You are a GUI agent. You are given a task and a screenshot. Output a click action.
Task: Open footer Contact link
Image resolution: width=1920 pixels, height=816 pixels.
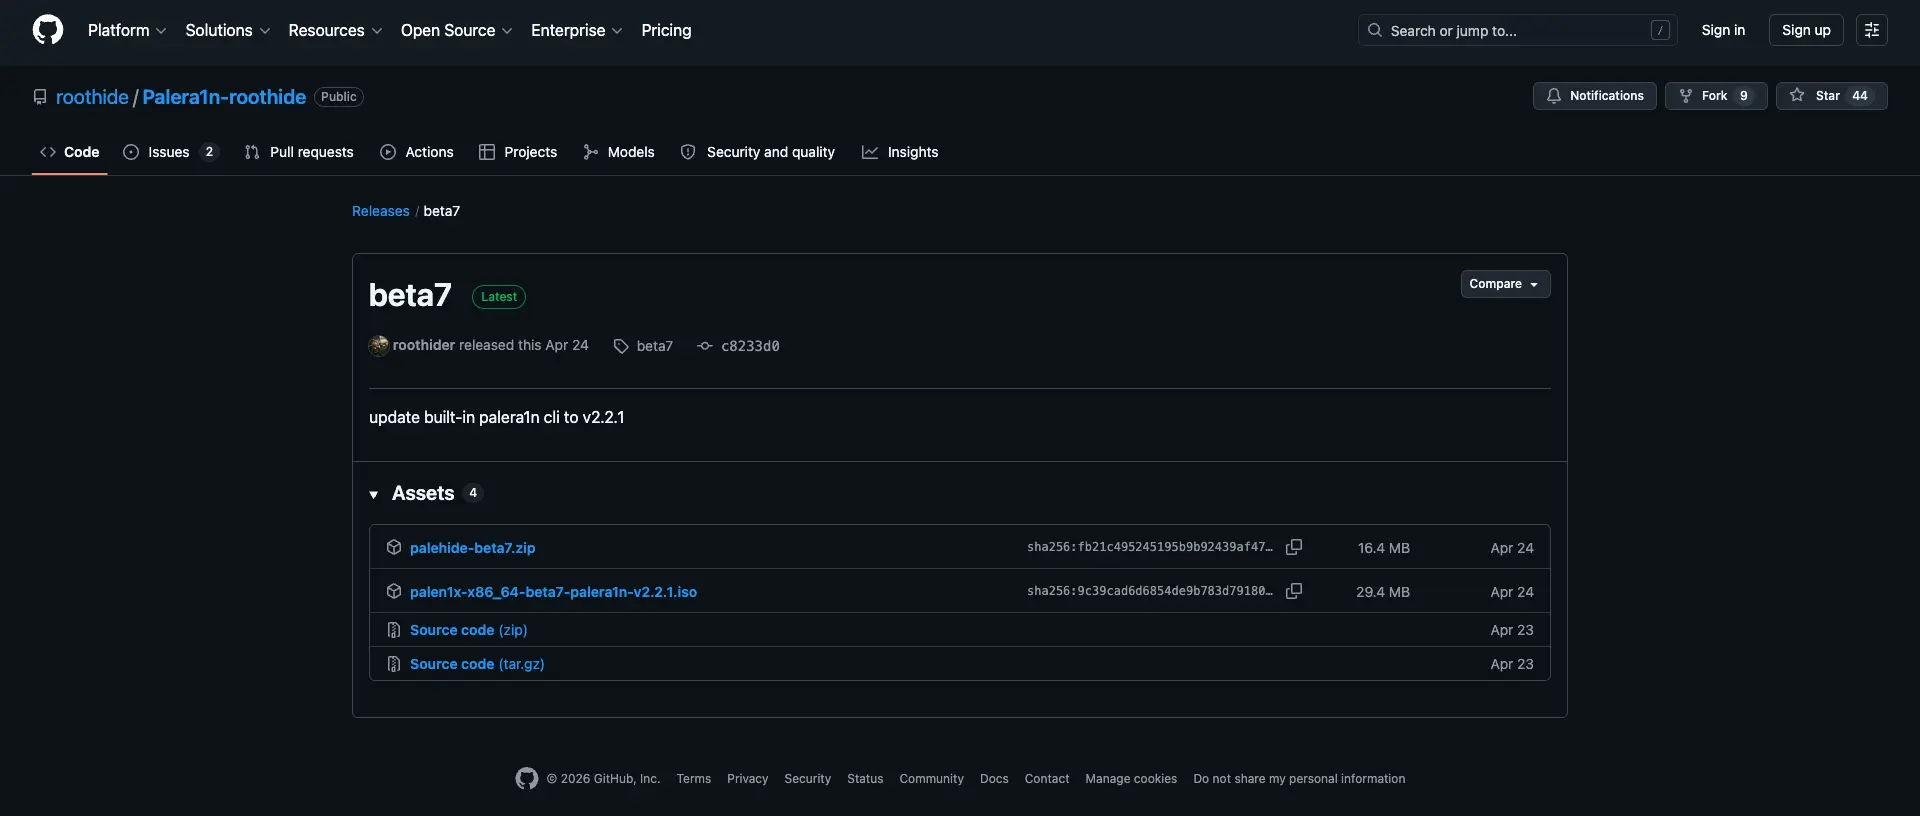coord(1047,779)
